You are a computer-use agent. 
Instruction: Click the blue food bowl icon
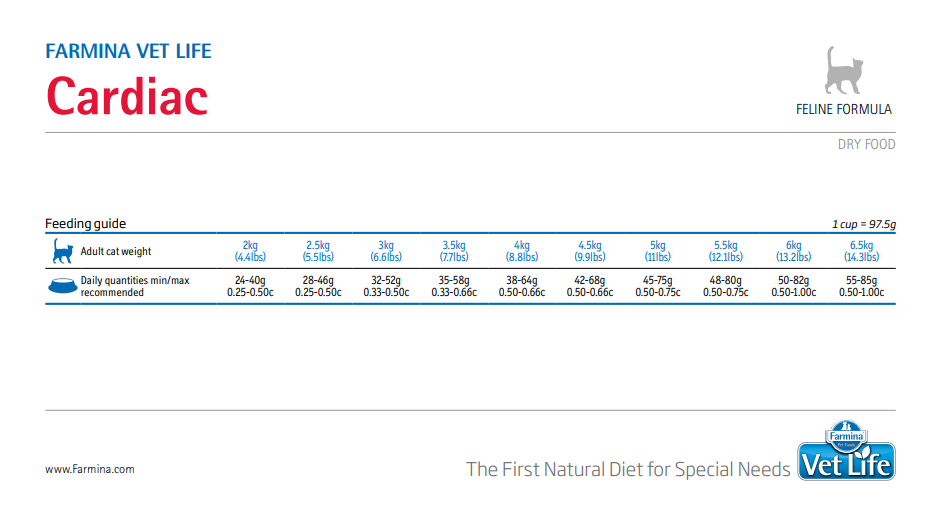click(63, 286)
